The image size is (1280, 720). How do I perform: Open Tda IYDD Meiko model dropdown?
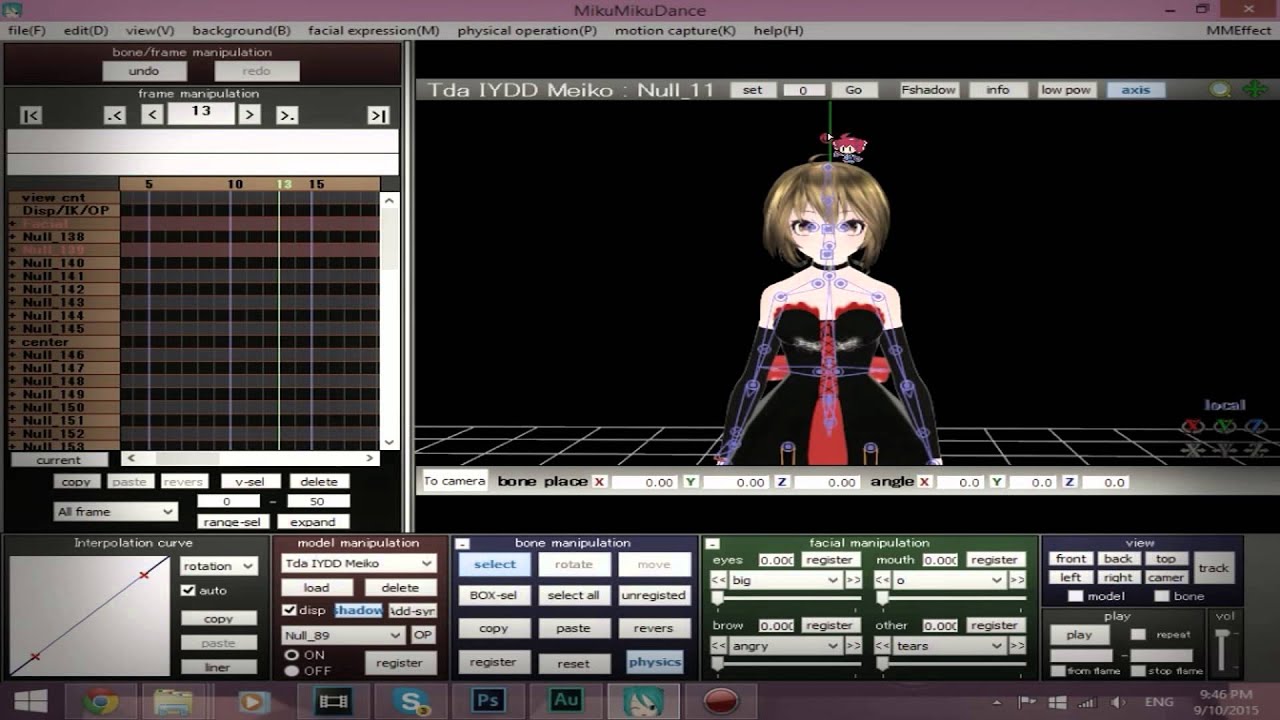(x=359, y=563)
